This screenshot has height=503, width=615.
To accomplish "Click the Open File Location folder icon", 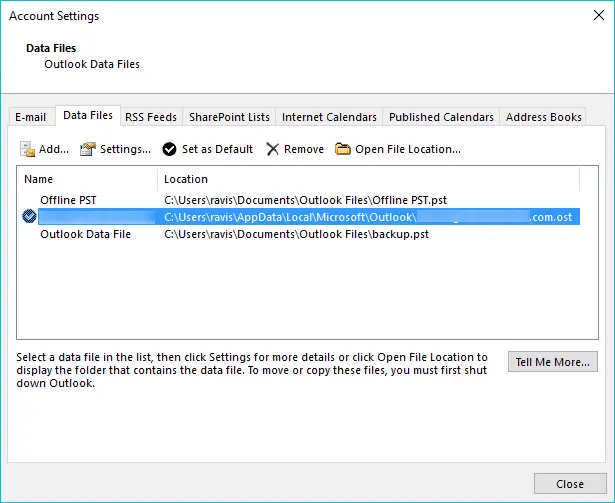I will click(343, 149).
